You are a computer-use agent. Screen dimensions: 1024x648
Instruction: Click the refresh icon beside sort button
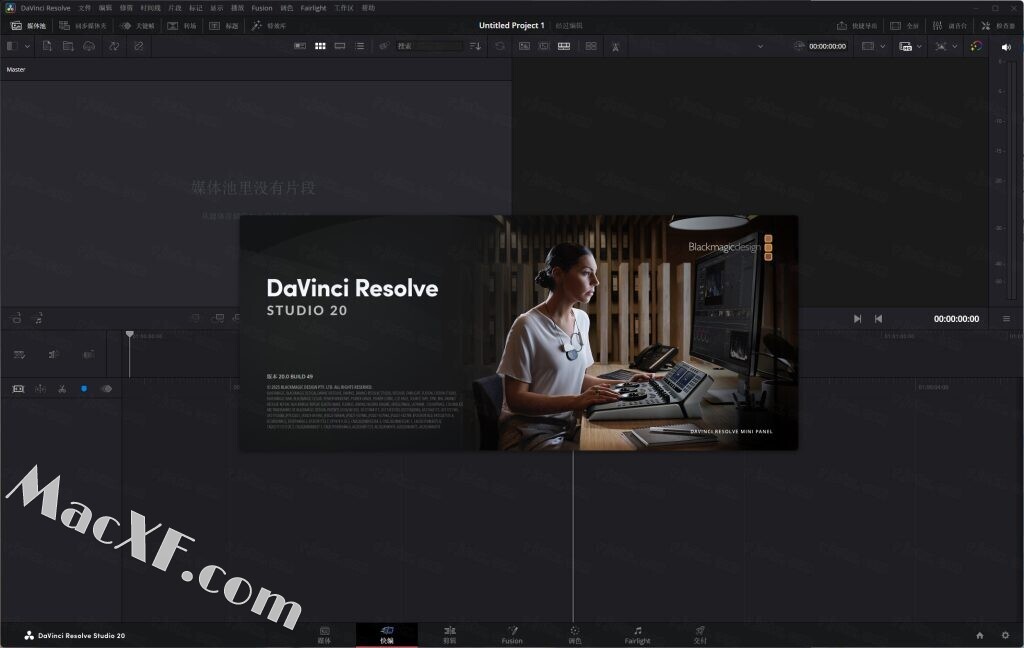[x=500, y=46]
